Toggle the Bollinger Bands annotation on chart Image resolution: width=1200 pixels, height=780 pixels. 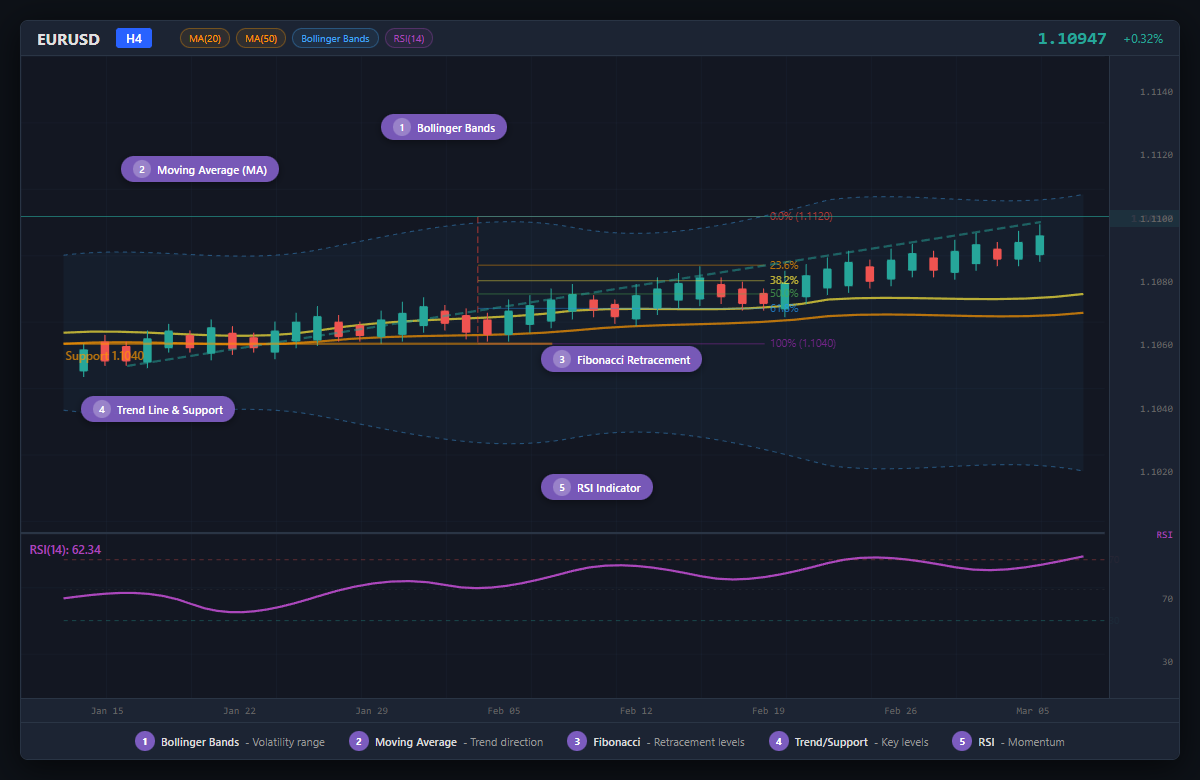(x=443, y=127)
